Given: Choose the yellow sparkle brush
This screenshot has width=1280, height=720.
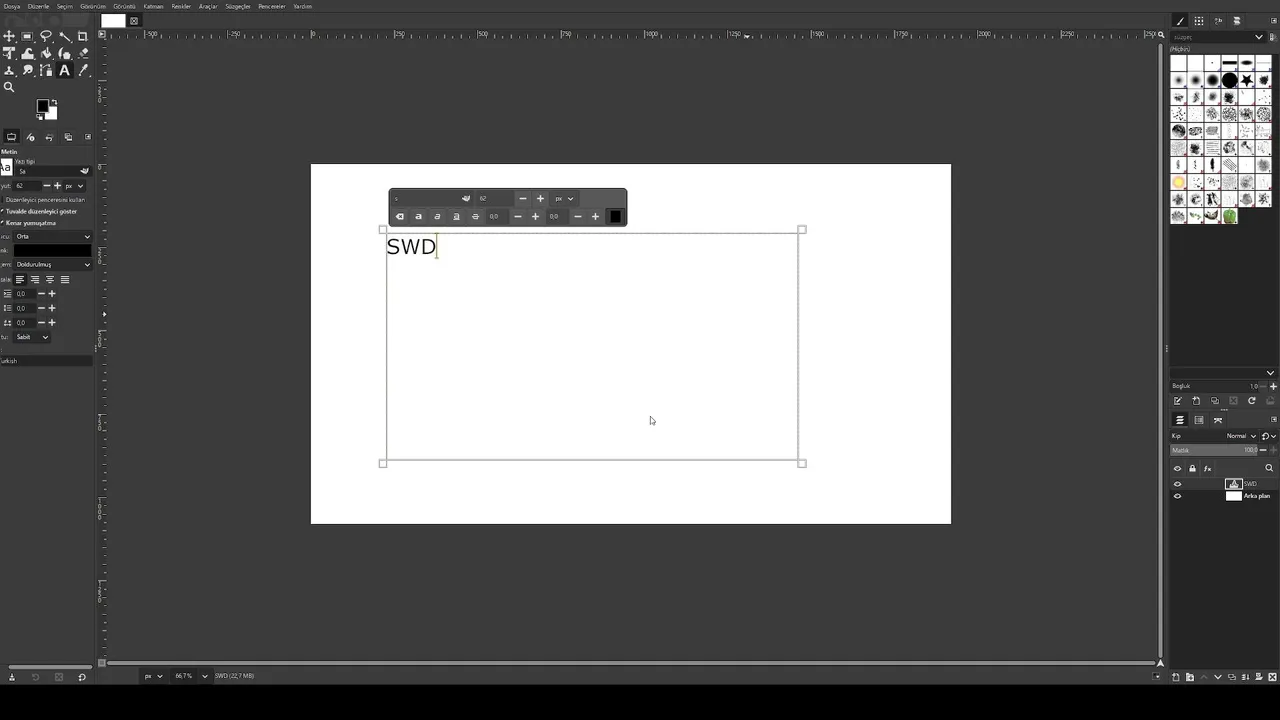Looking at the screenshot, I should click(1179, 182).
